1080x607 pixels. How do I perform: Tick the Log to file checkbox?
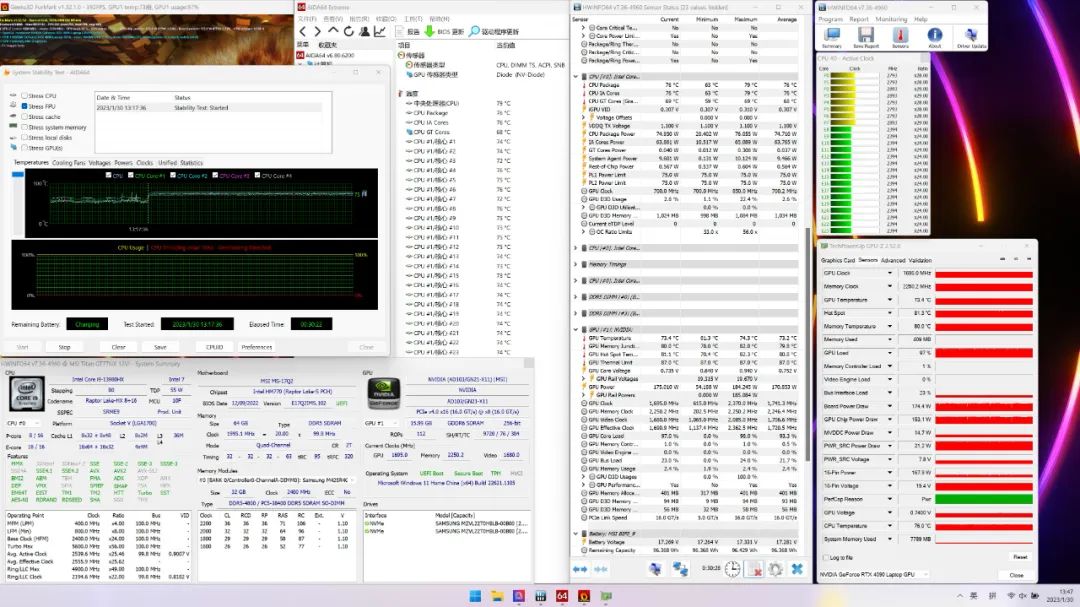pyautogui.click(x=824, y=557)
